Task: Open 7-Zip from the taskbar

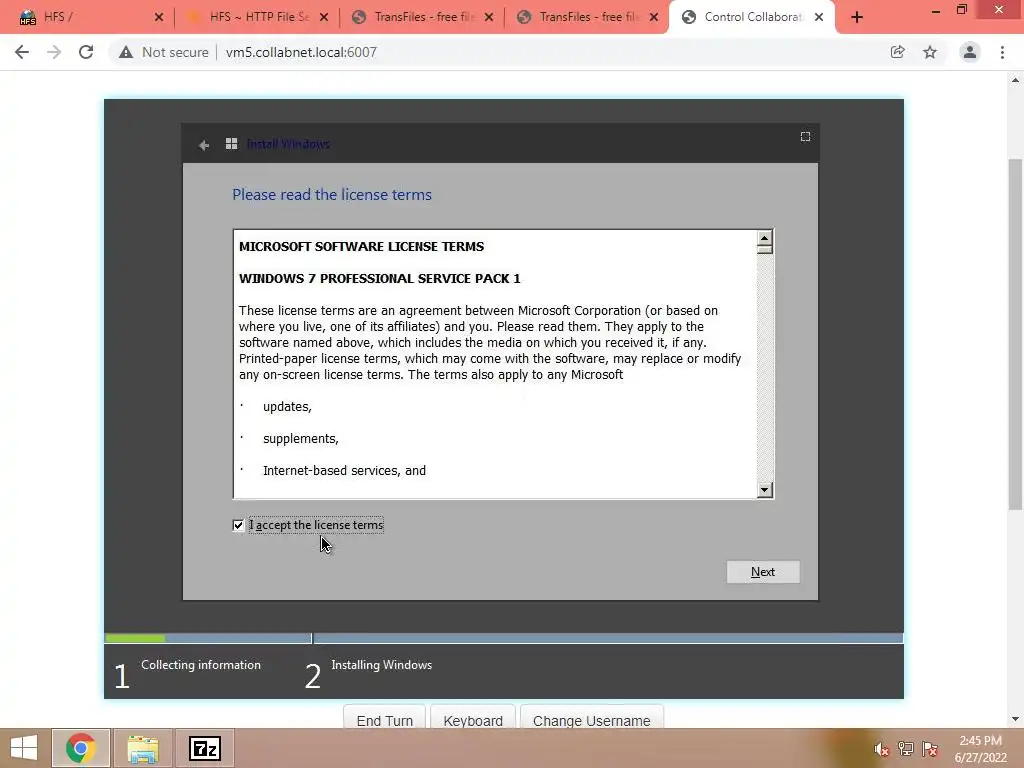Action: point(205,748)
